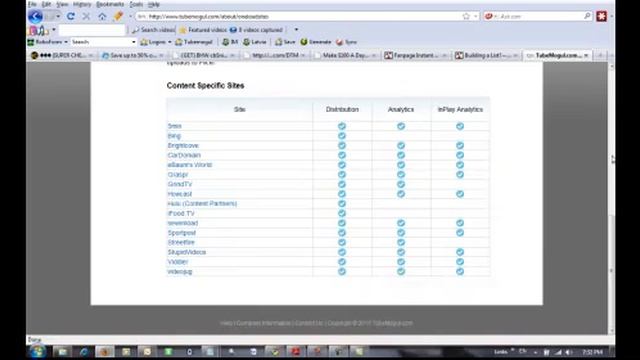Screen dimensions: 640x360
Task: Focus the Ask.com search box
Action: (x=537, y=16)
